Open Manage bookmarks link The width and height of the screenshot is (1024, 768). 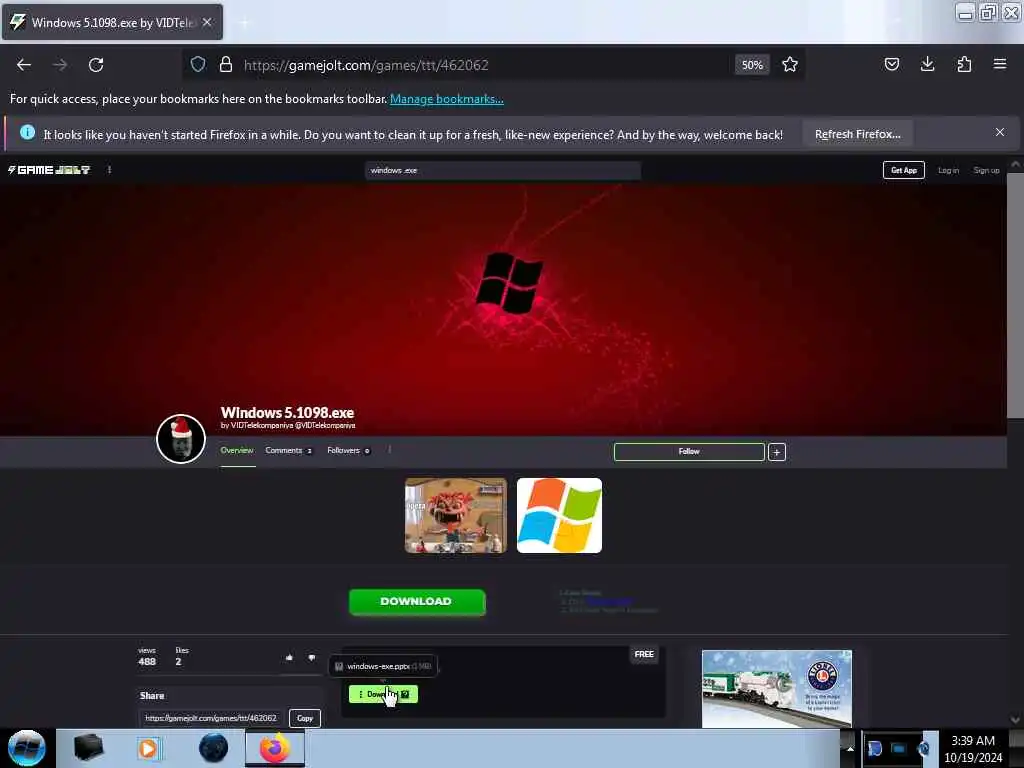pyautogui.click(x=447, y=99)
